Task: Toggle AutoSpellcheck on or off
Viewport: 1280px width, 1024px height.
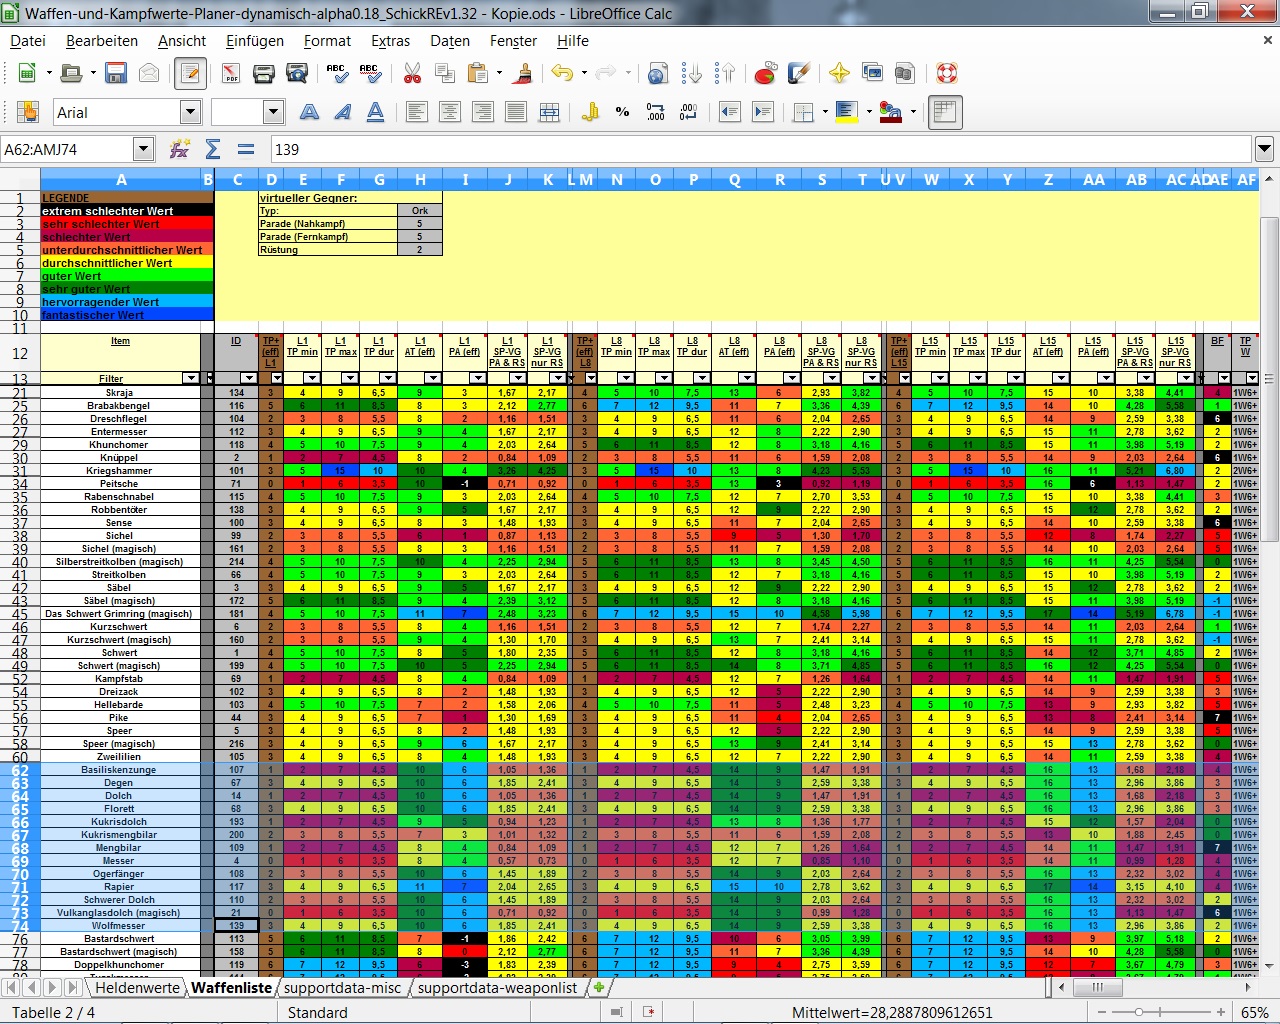Action: [x=369, y=73]
